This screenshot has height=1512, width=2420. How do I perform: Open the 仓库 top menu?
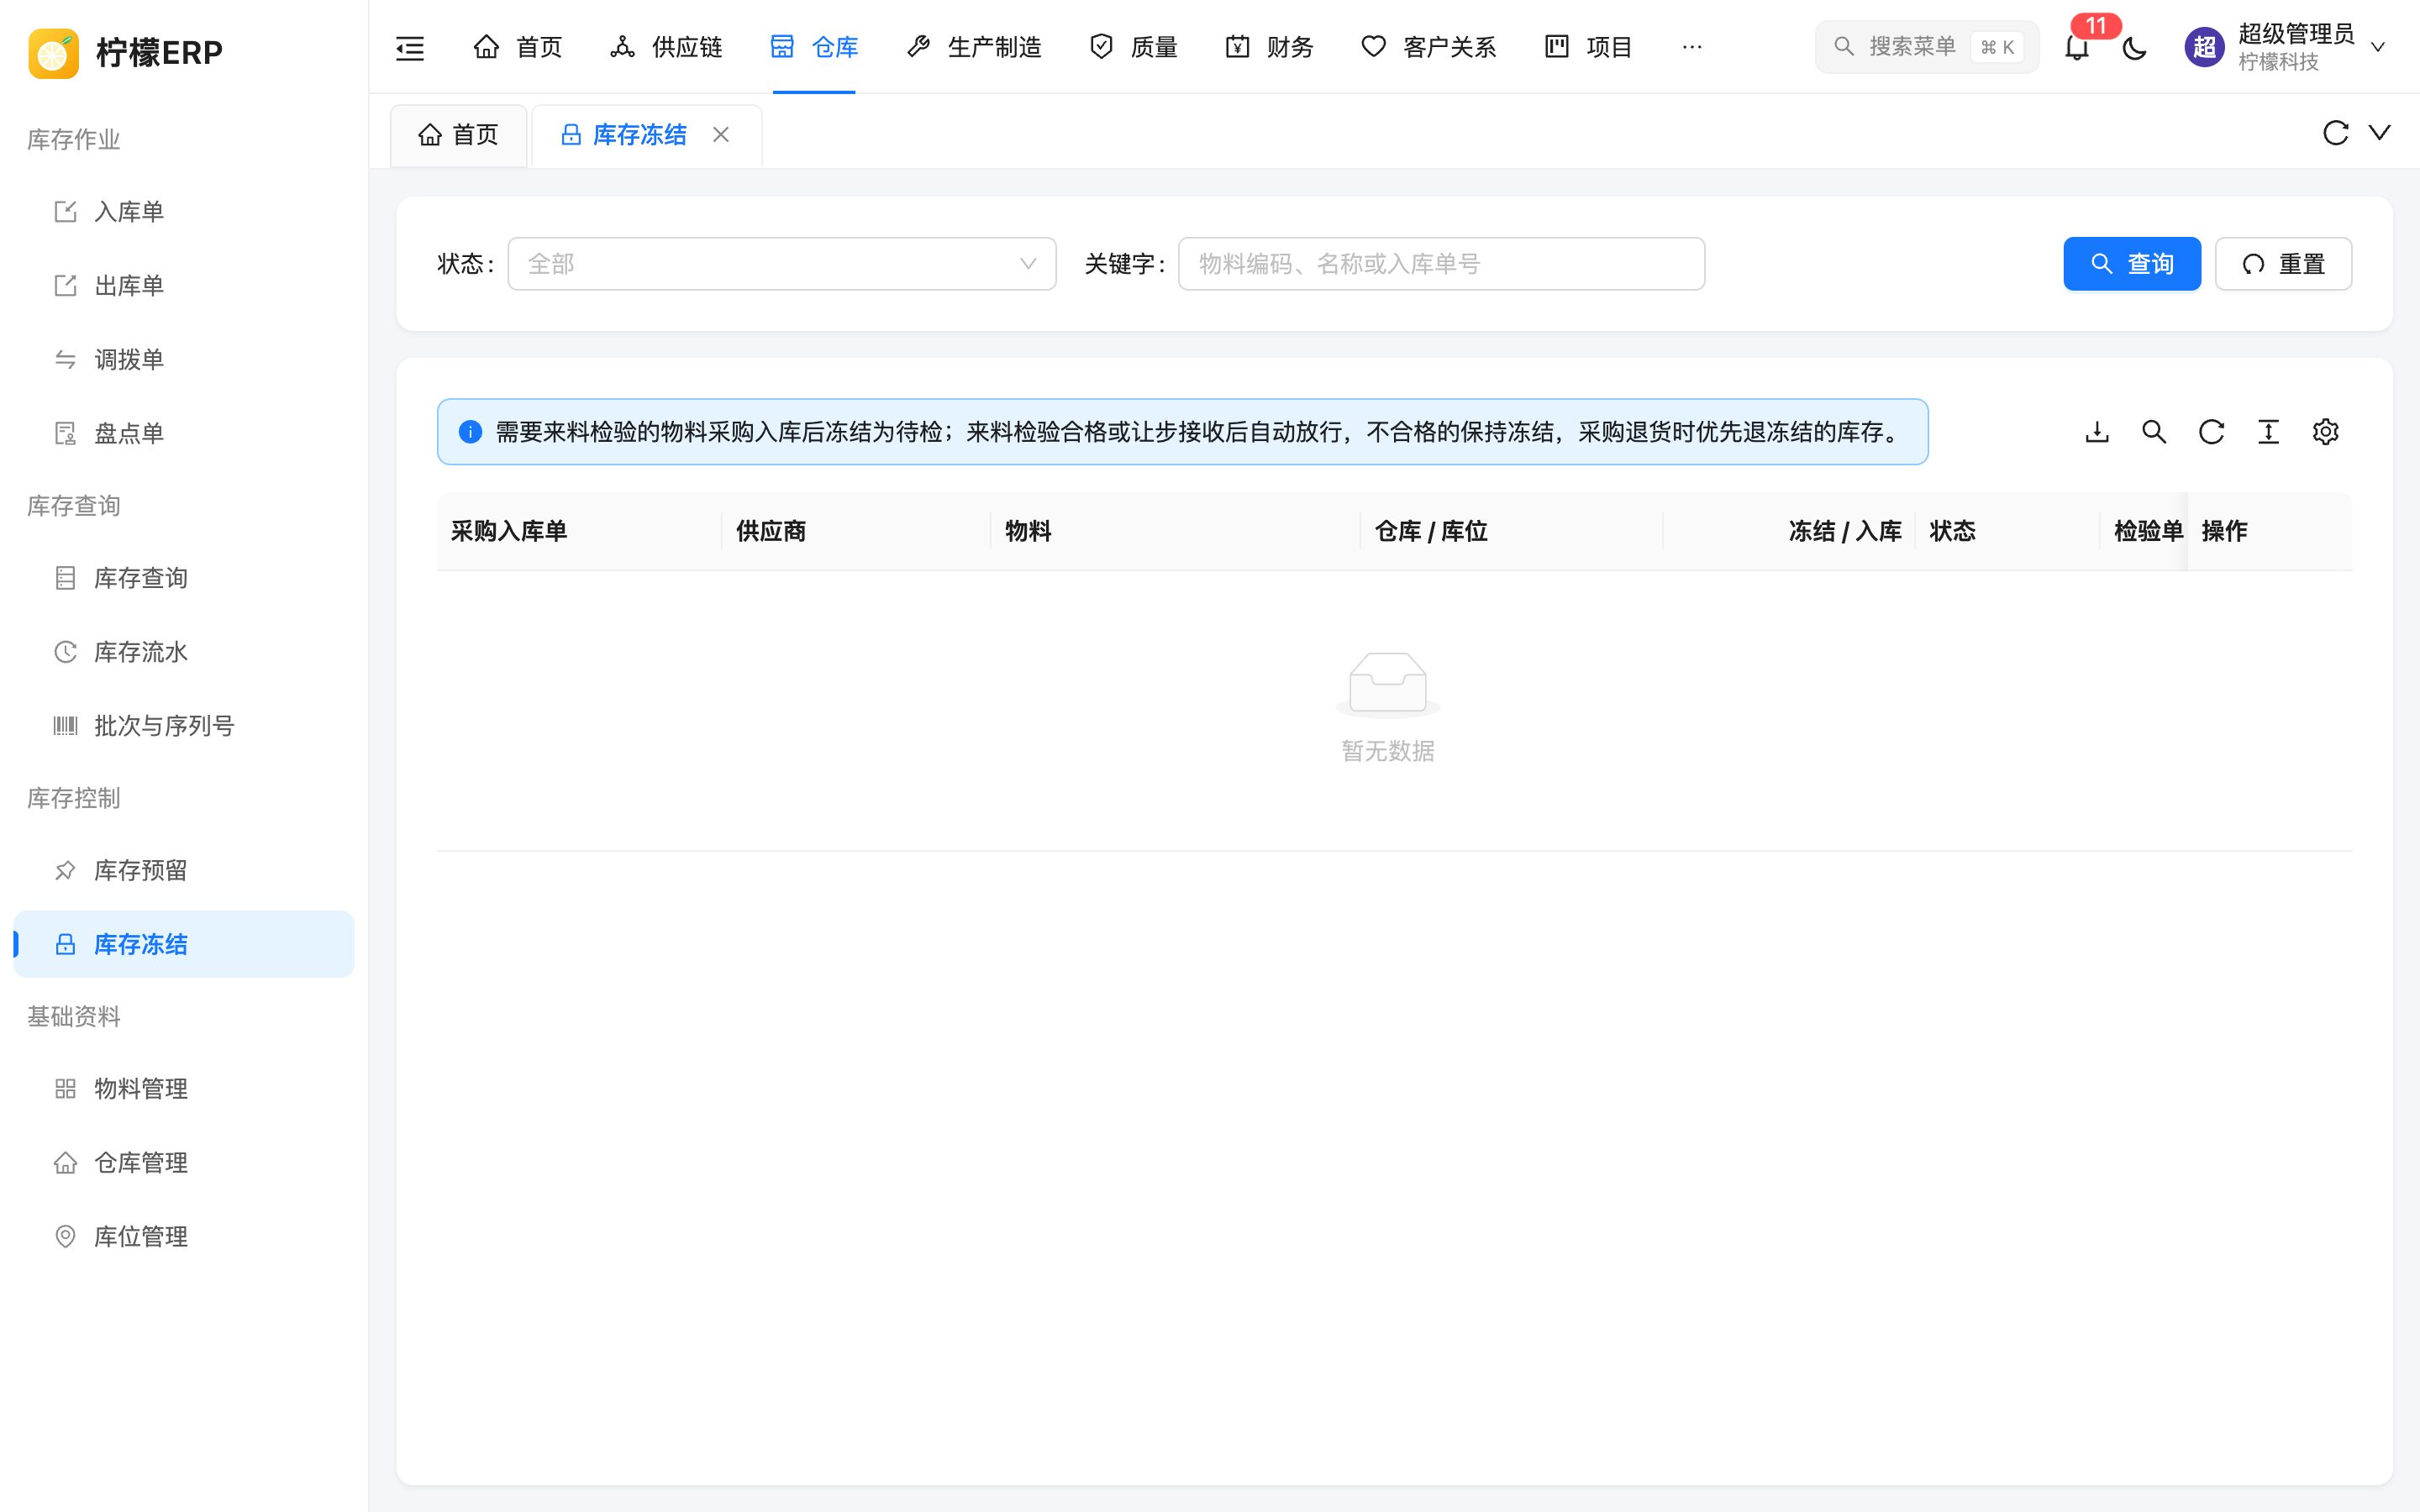tap(814, 47)
